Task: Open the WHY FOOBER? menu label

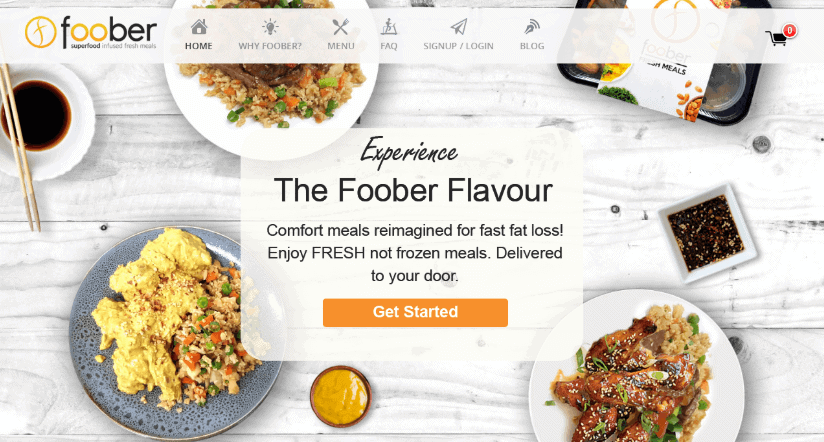Action: (270, 46)
